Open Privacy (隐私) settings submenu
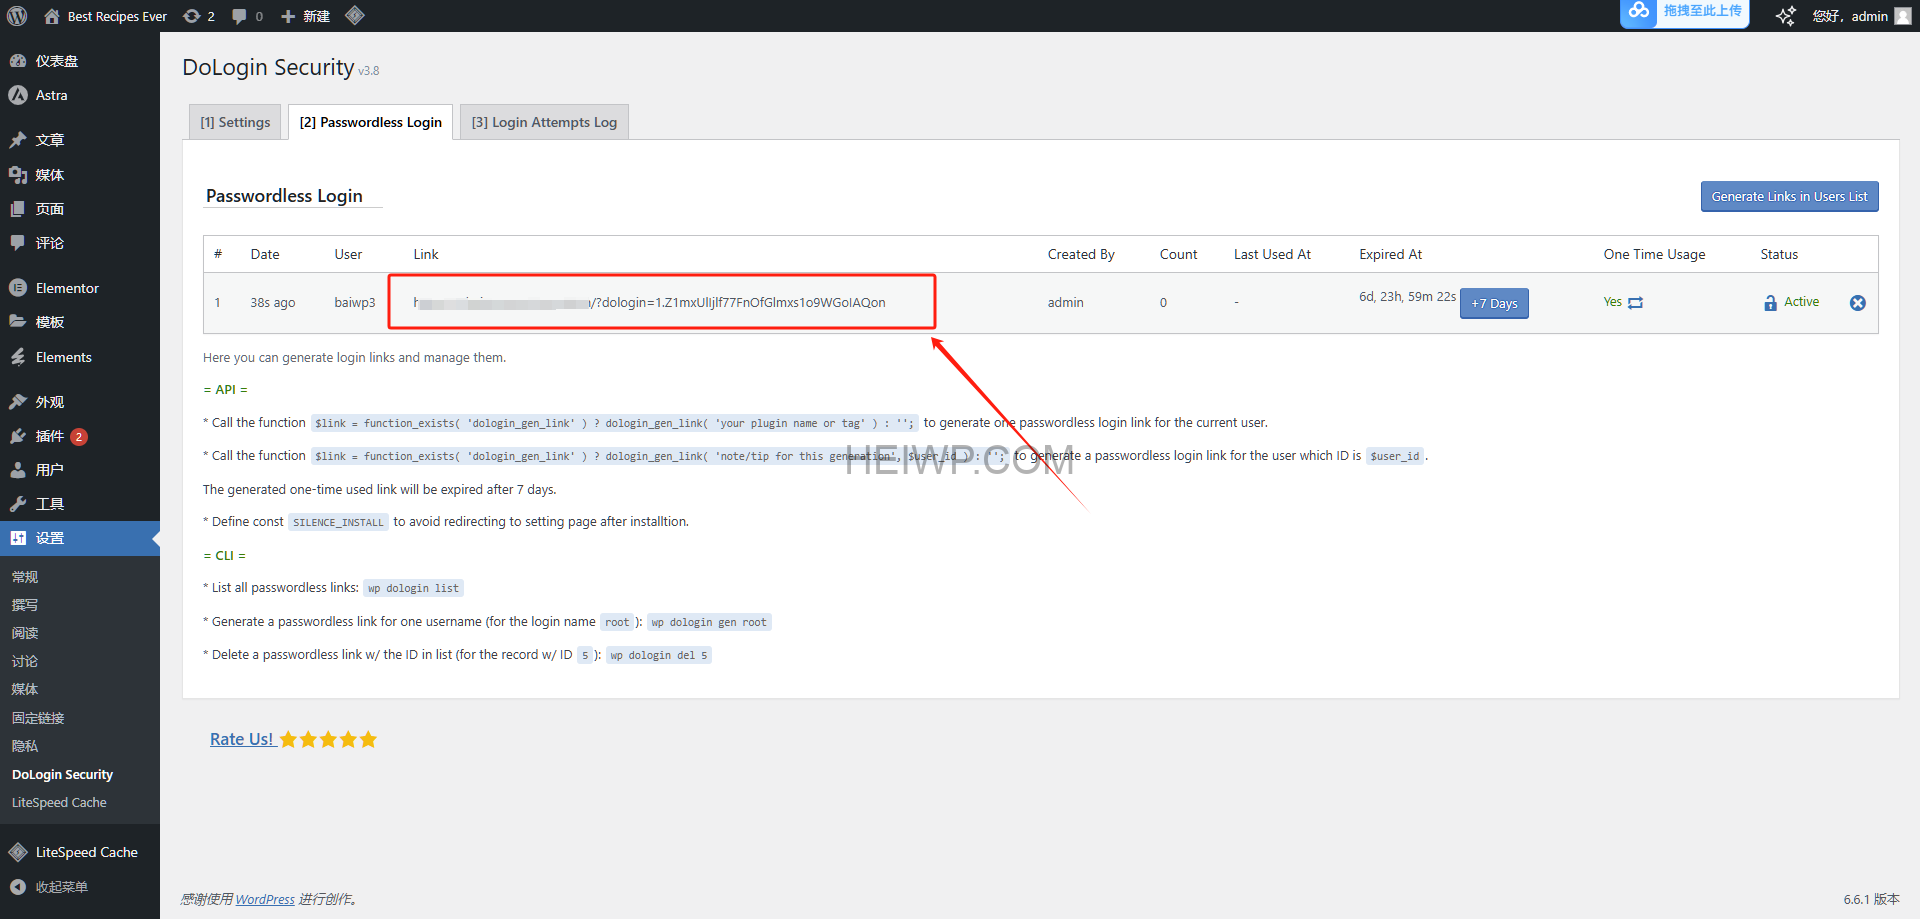The width and height of the screenshot is (1920, 919). pyautogui.click(x=25, y=746)
